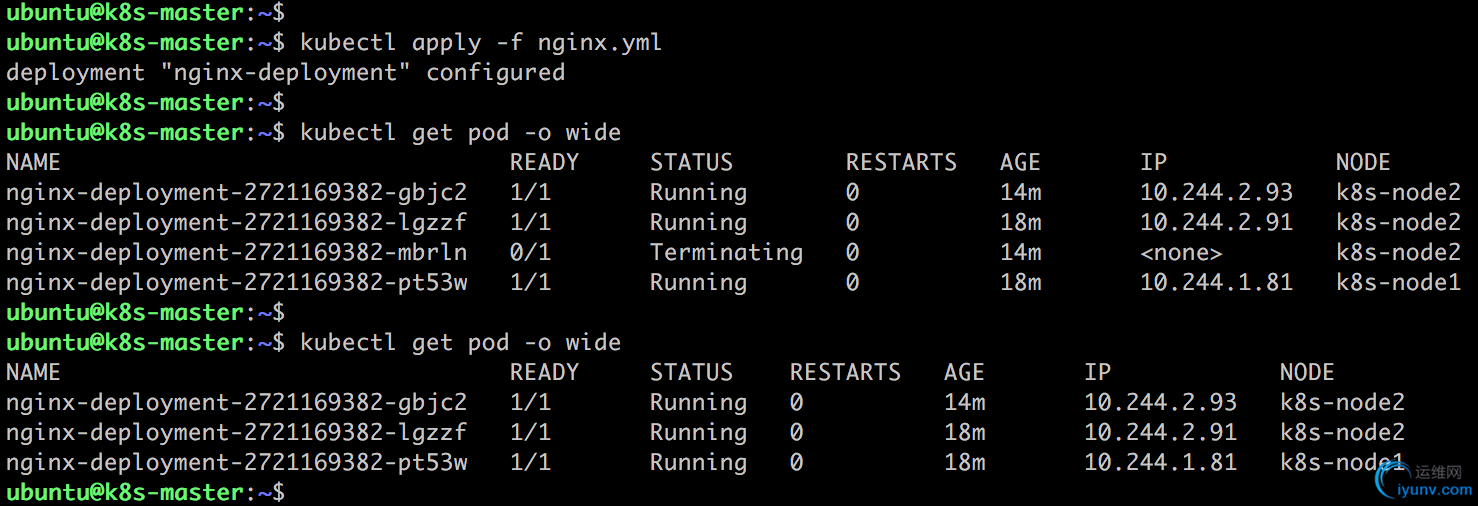Click IP 10.244.2.91 in the first listing

(x=1216, y=223)
